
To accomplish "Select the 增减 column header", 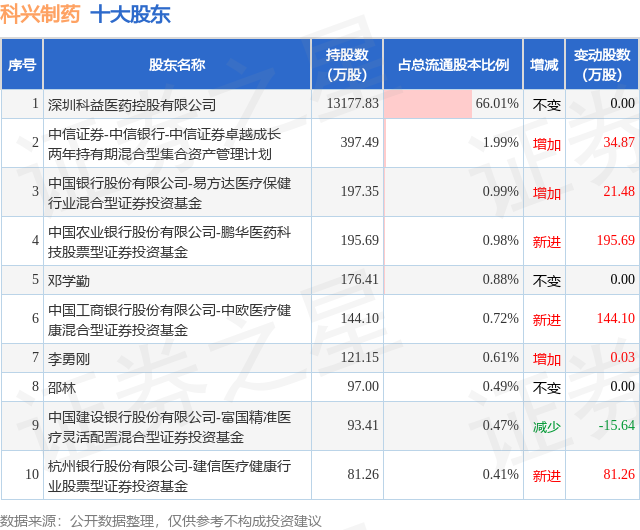I will pos(544,65).
